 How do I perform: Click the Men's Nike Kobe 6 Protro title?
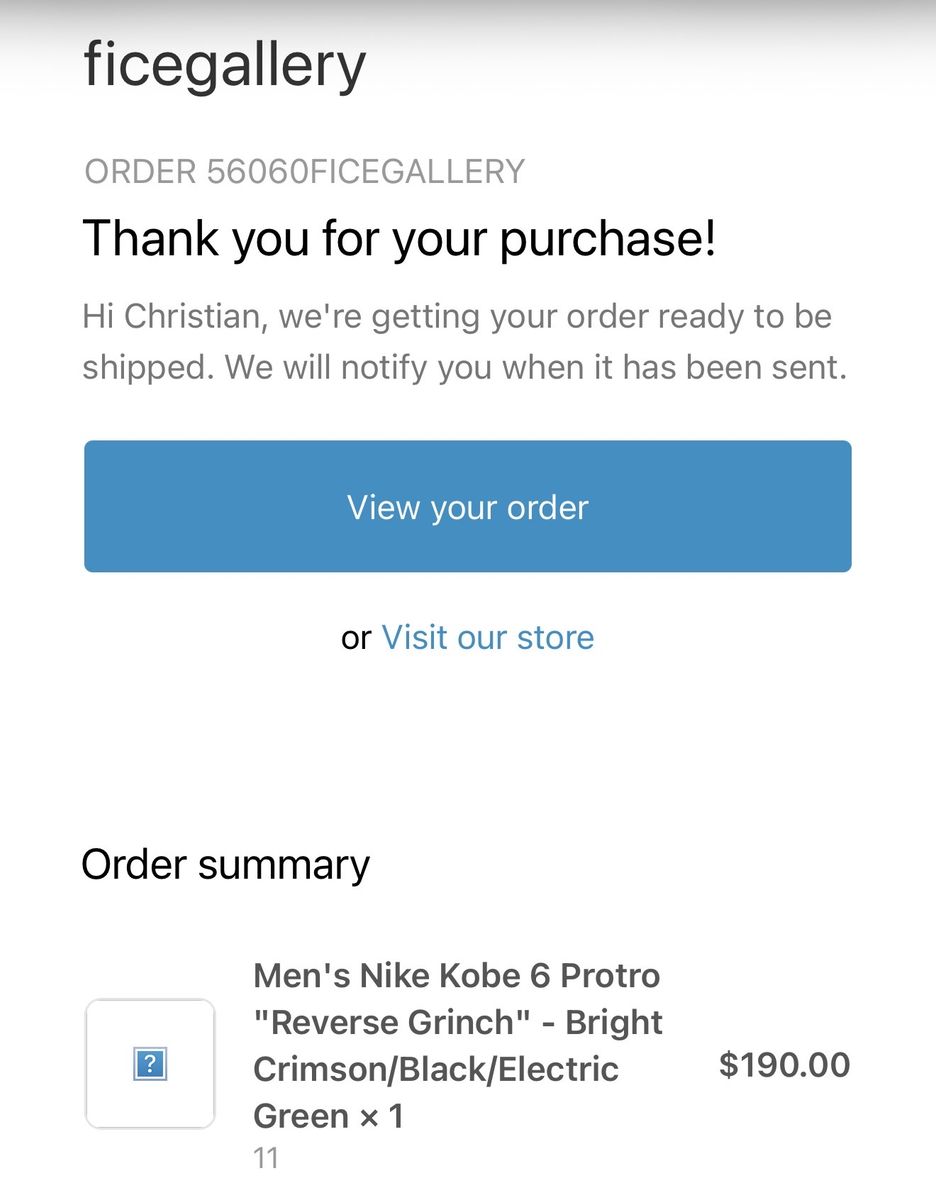click(457, 975)
